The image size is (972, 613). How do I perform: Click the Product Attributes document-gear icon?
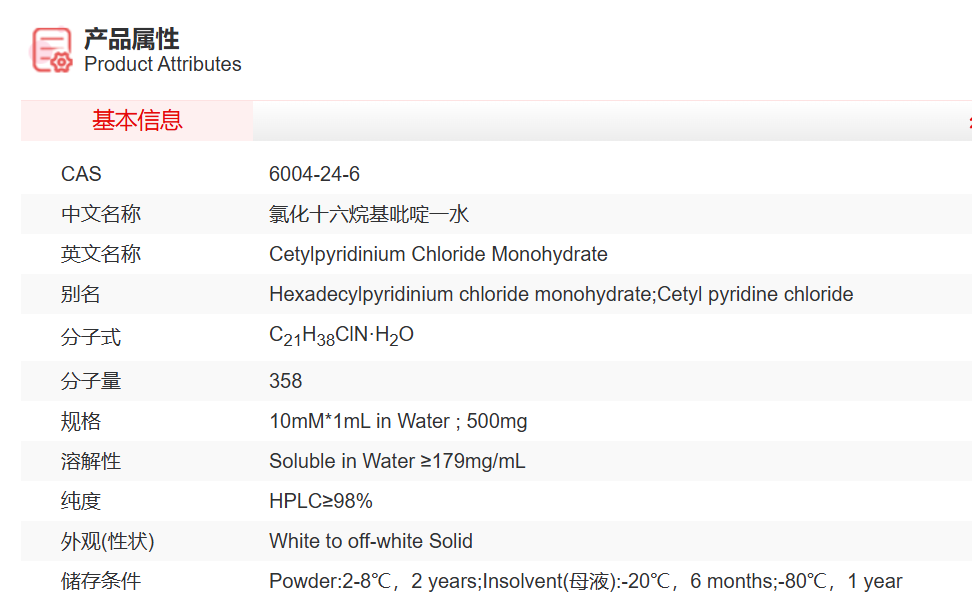tap(52, 50)
